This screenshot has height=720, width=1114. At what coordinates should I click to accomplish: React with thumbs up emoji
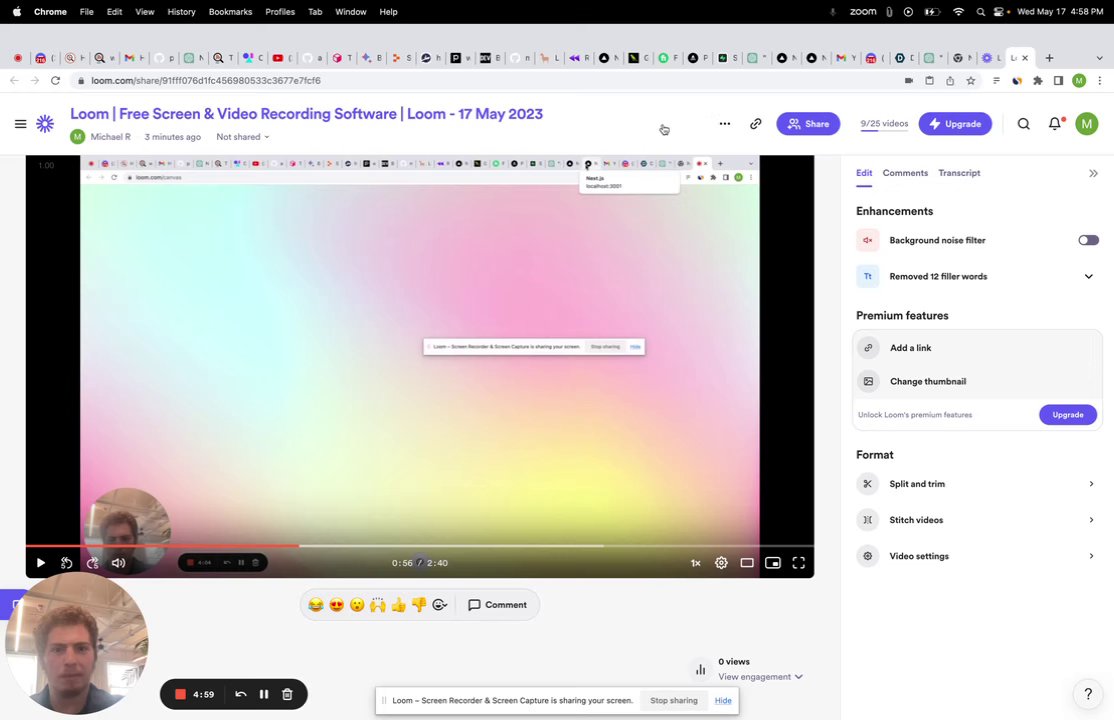pyautogui.click(x=398, y=605)
